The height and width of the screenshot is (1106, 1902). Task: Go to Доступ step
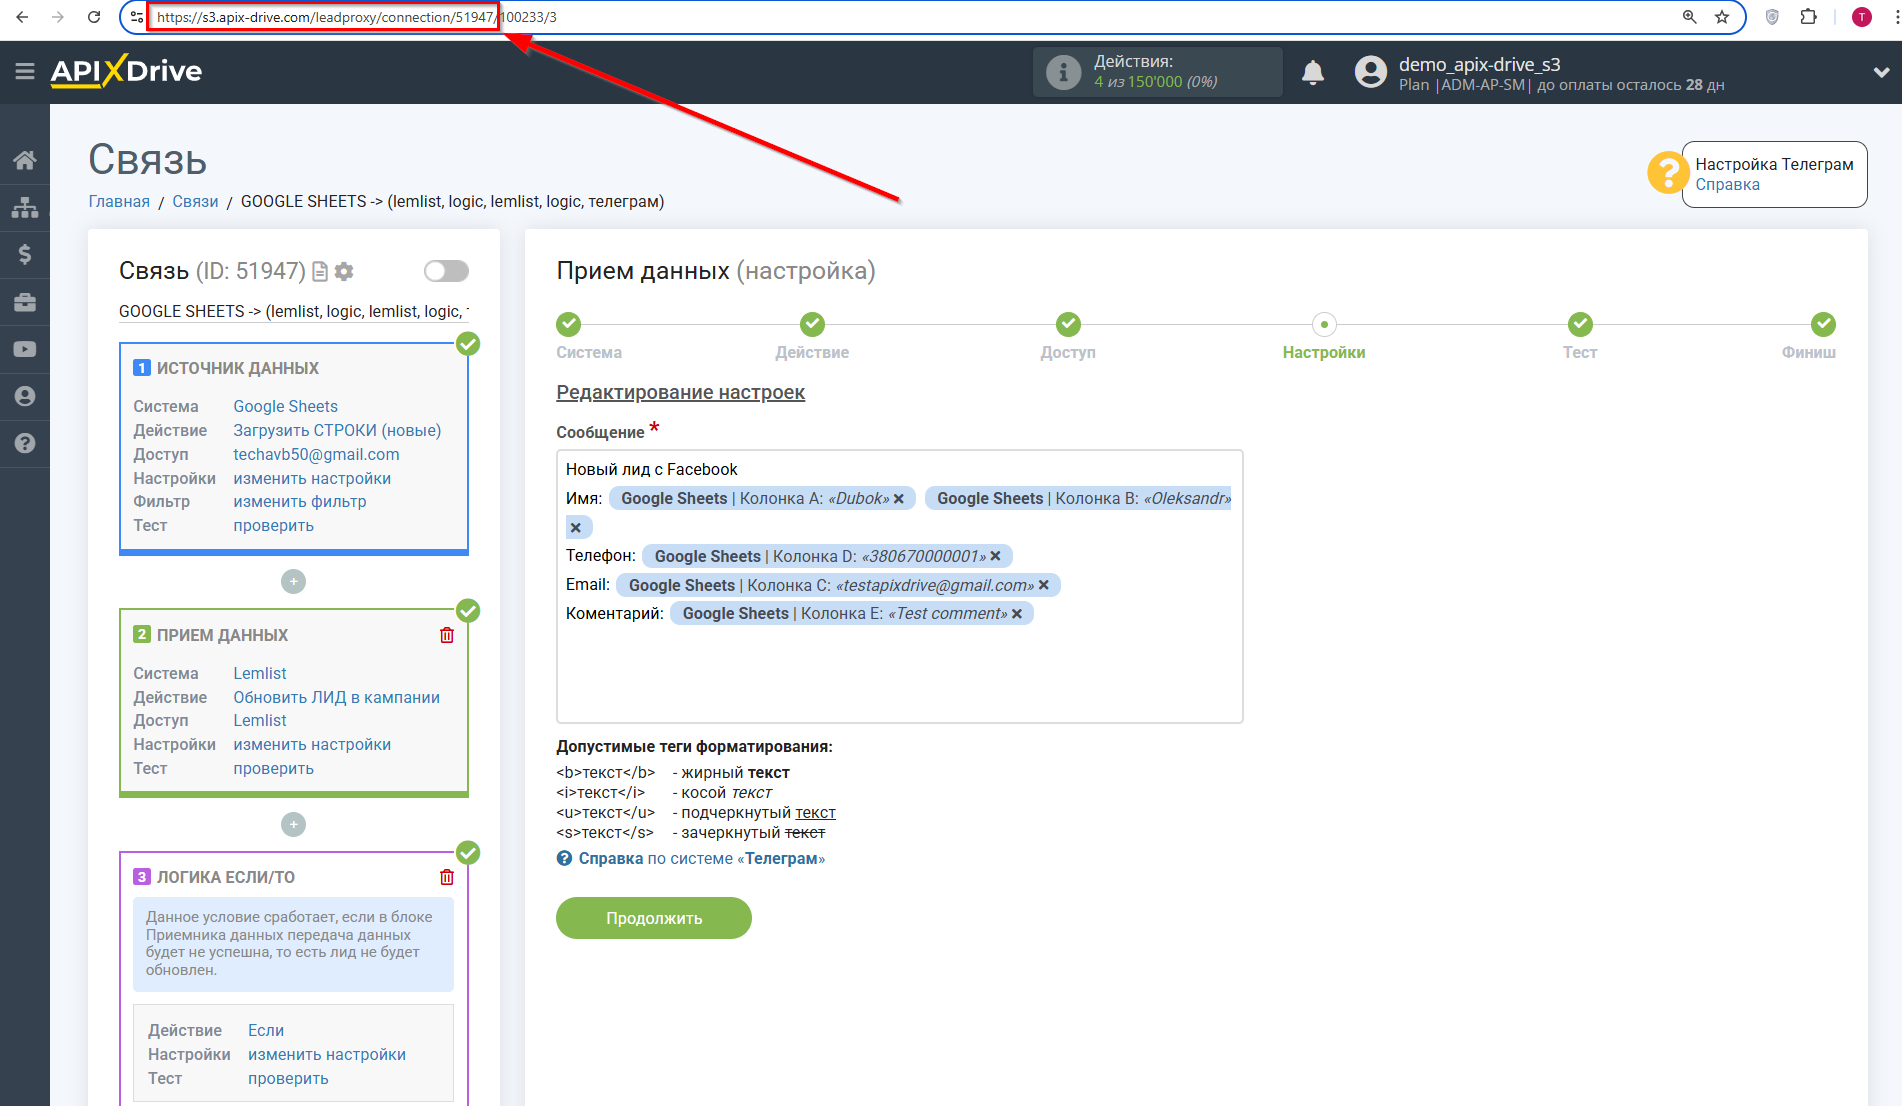(1068, 324)
